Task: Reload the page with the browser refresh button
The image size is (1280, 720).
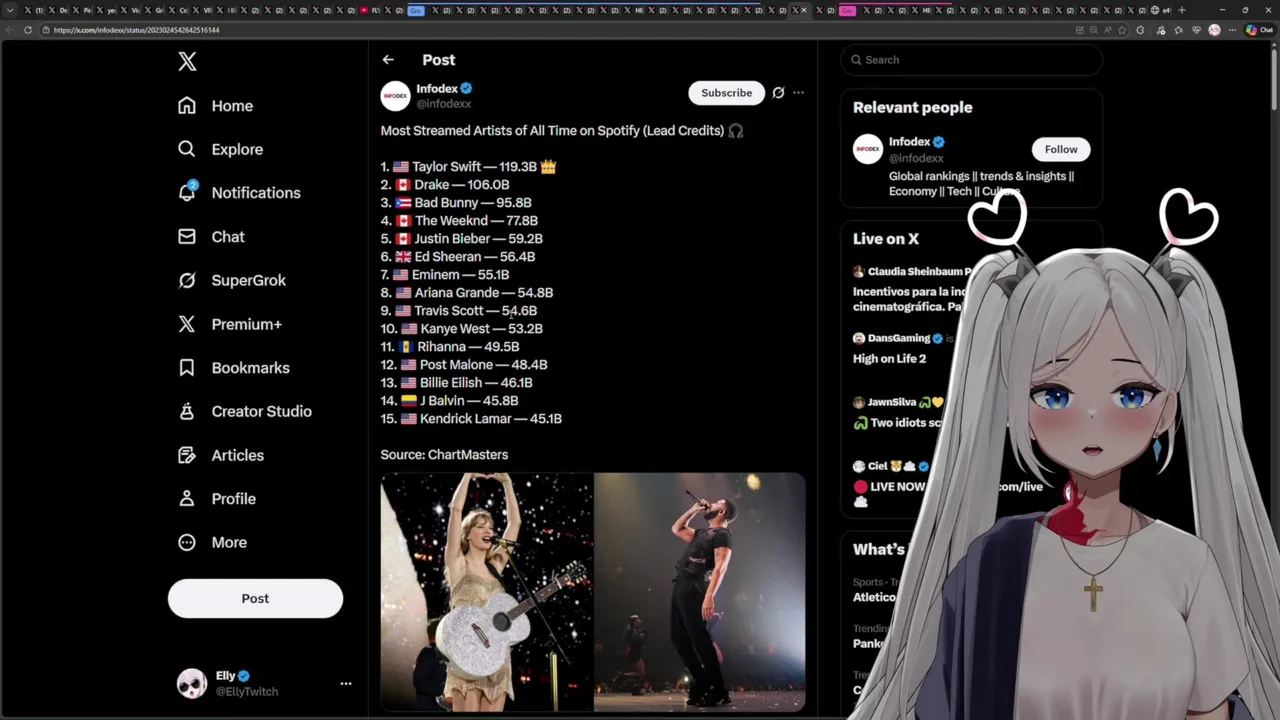Action: (x=27, y=30)
